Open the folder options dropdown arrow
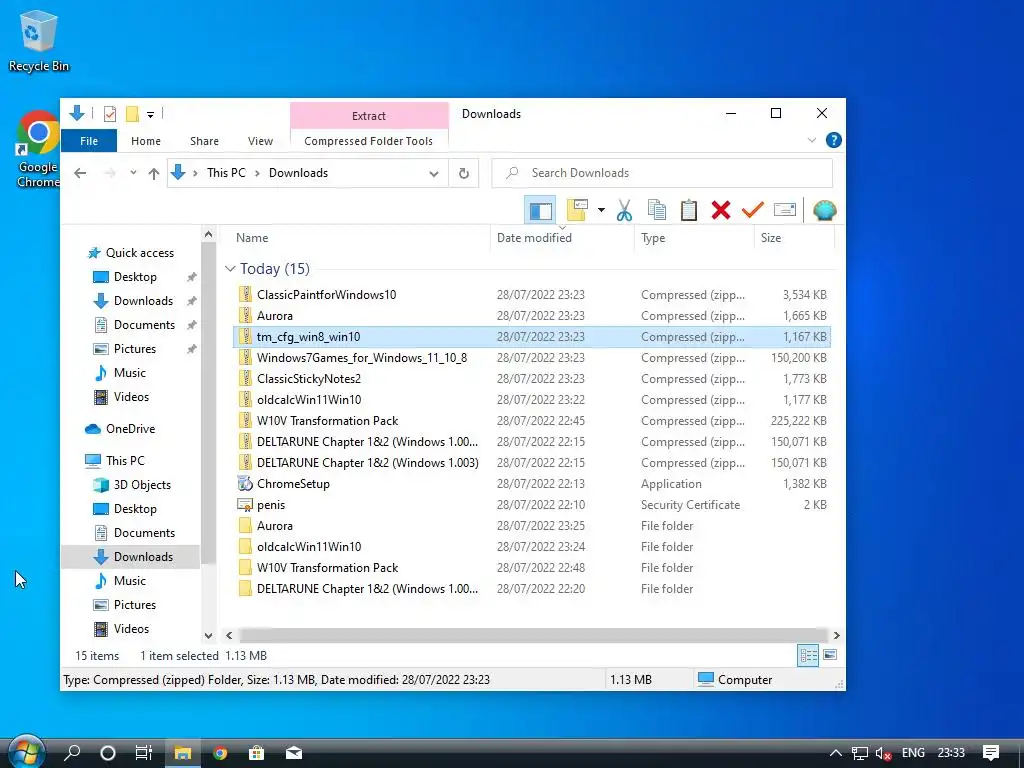Viewport: 1024px width, 768px height. coord(601,210)
